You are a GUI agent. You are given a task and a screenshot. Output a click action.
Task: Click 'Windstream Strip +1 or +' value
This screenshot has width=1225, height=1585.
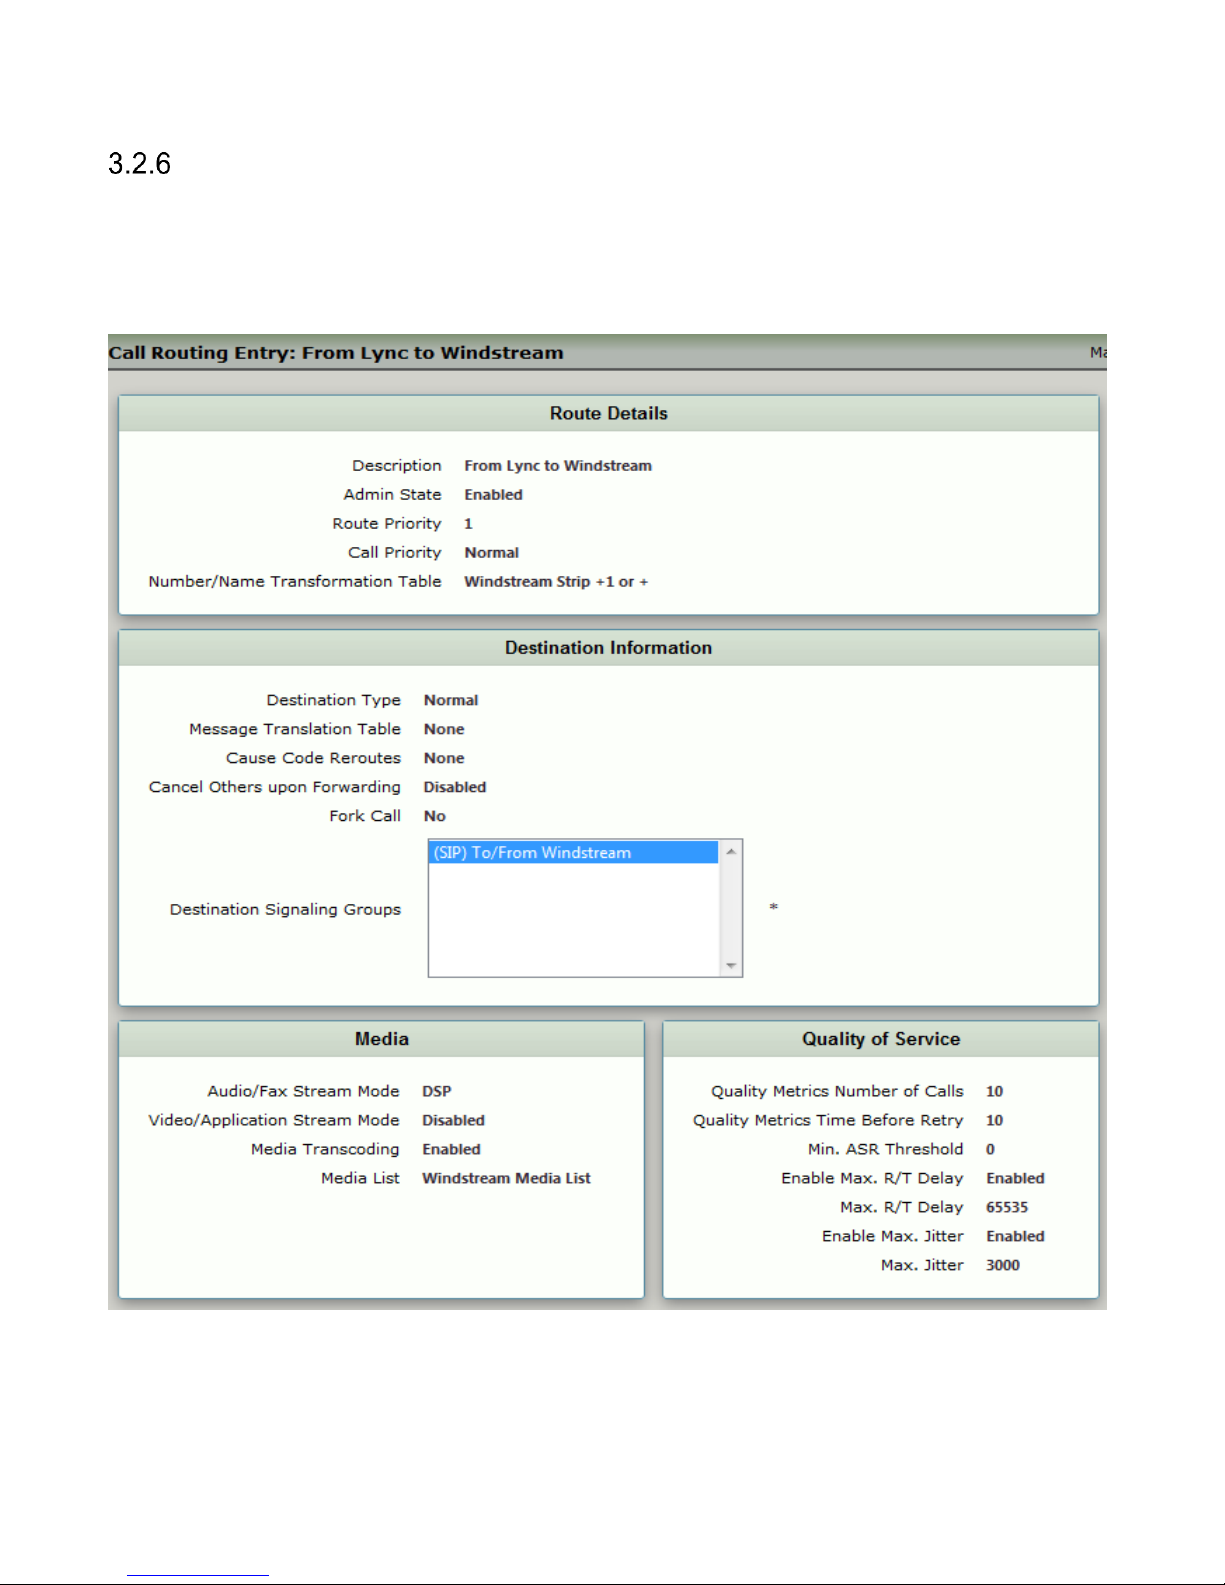pos(556,582)
